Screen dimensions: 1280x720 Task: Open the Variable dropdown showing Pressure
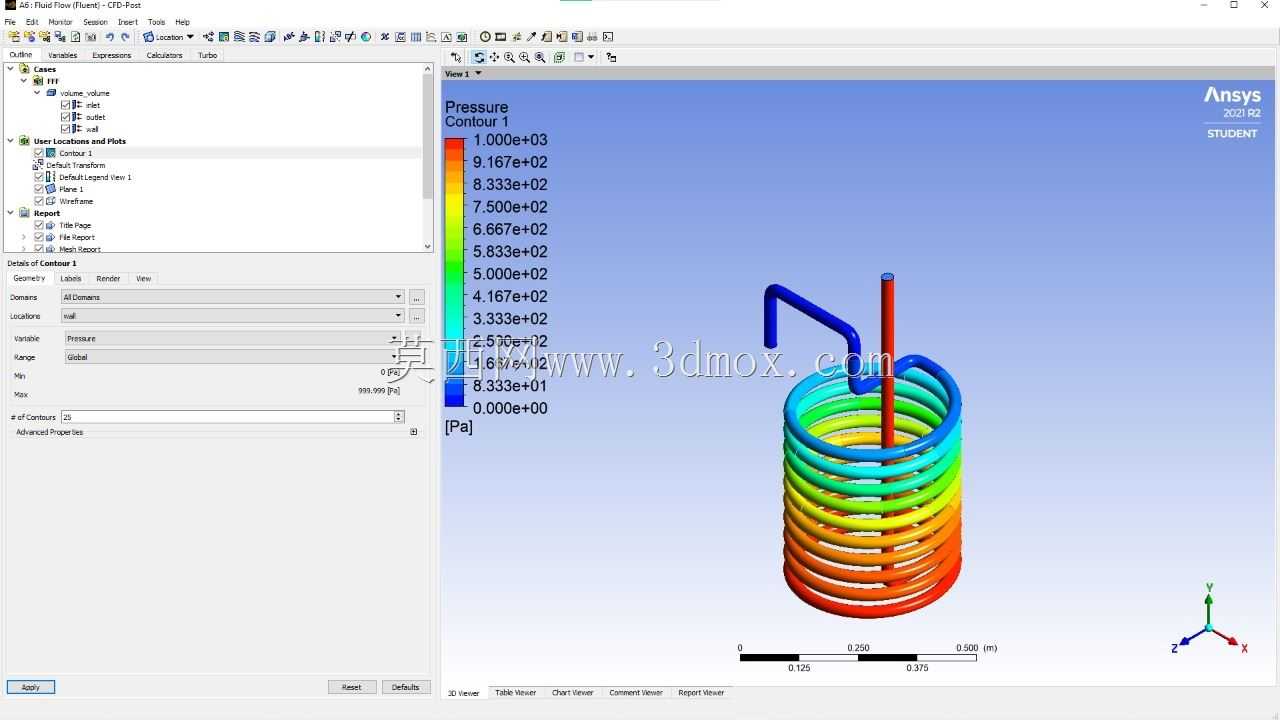click(232, 339)
